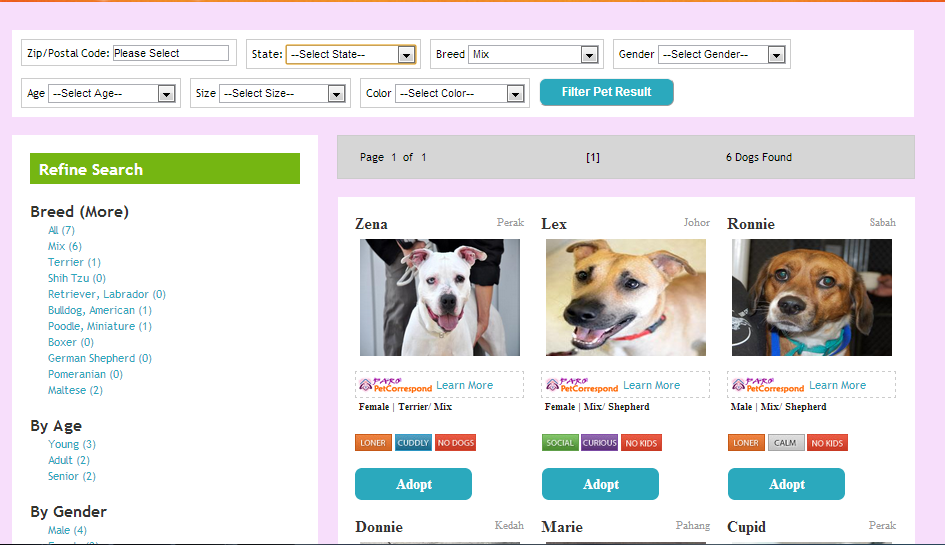The image size is (945, 545).
Task: Click Ronnie's NO KIDS trait badge
Action: (827, 443)
